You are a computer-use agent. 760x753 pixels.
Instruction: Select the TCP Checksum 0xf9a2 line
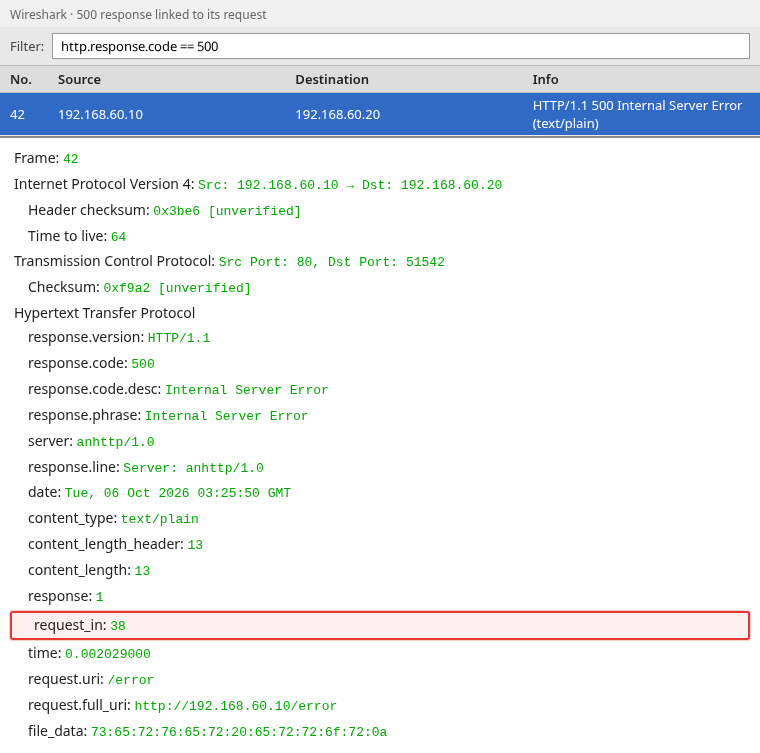pos(140,287)
